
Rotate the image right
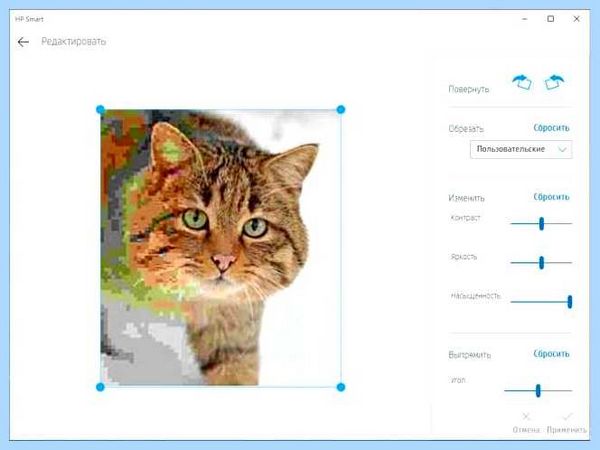554,82
